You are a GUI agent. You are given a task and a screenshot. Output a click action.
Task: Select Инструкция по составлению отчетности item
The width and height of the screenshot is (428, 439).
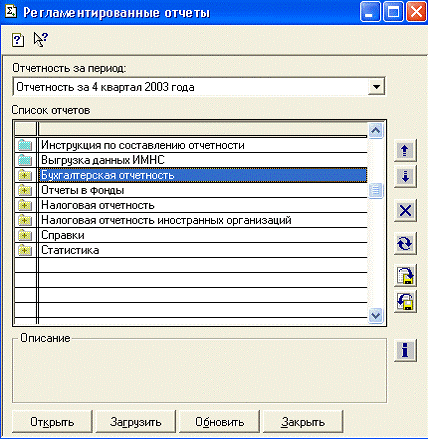click(143, 145)
